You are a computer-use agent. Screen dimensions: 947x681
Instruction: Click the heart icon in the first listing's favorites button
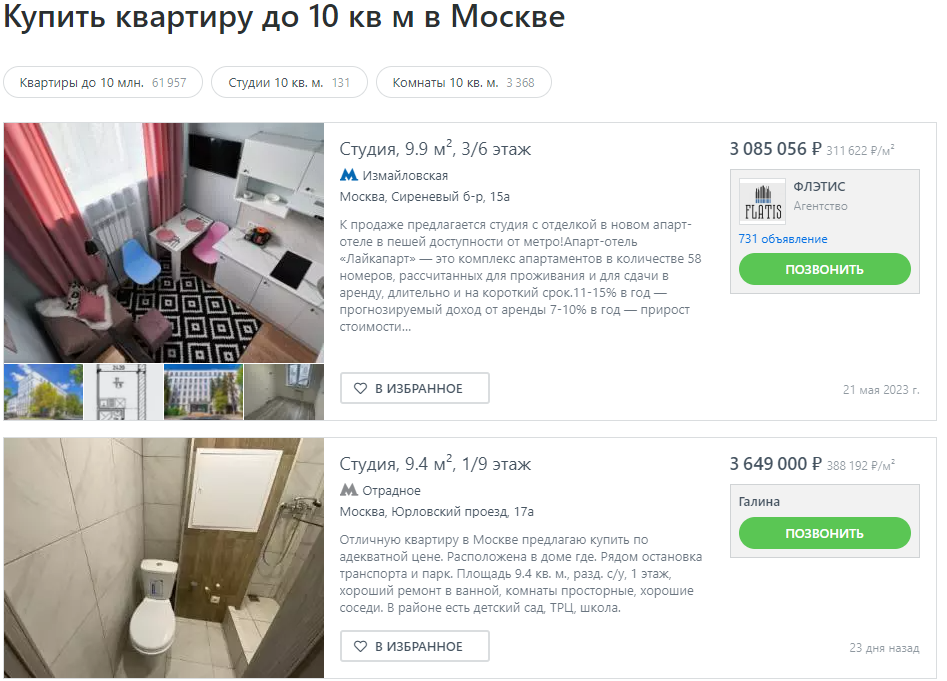(x=361, y=388)
